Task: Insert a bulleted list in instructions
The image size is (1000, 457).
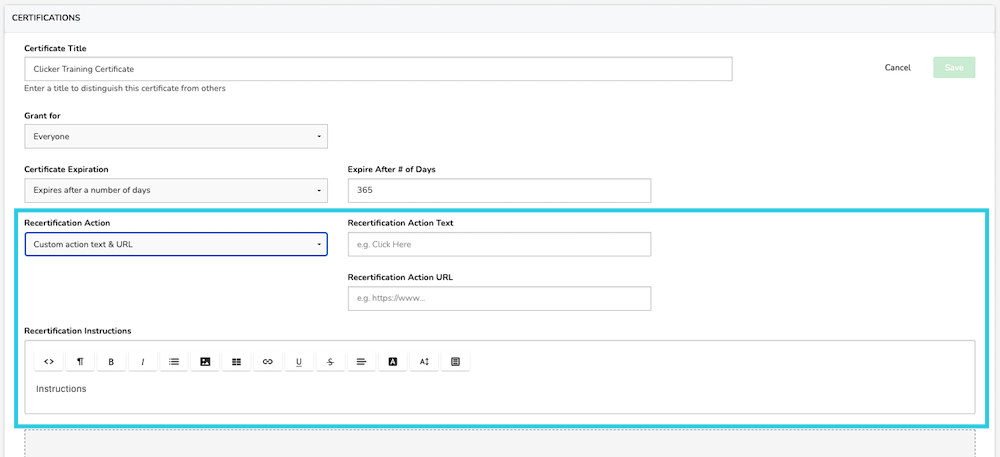Action: tap(174, 361)
